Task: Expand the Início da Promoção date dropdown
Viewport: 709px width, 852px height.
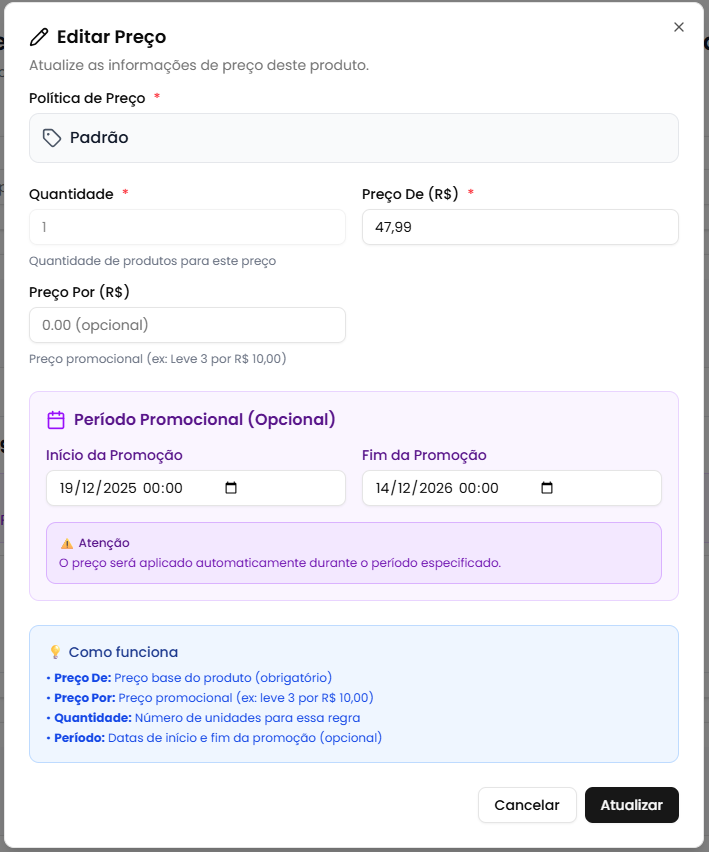Action: (x=229, y=488)
